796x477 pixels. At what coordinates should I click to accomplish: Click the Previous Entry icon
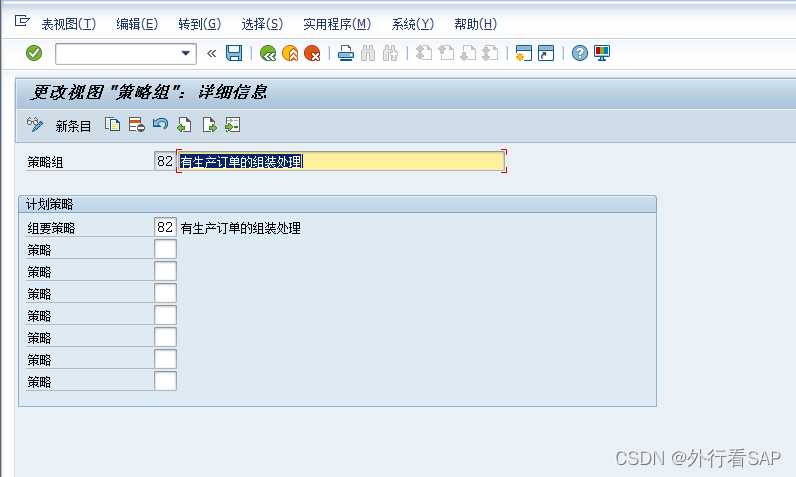(184, 125)
